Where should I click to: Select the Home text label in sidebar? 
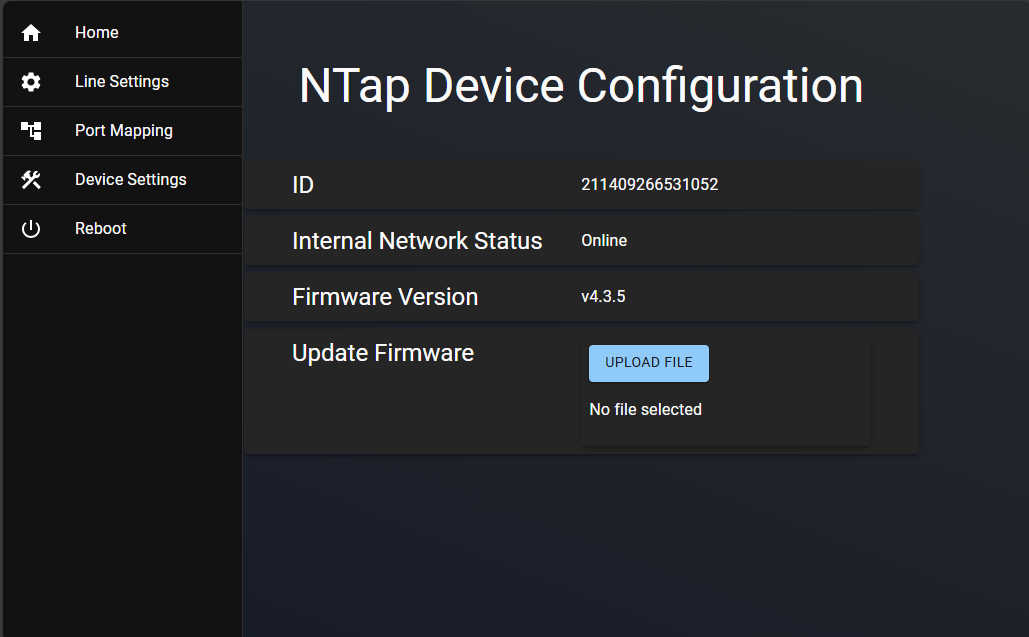[x=96, y=33]
